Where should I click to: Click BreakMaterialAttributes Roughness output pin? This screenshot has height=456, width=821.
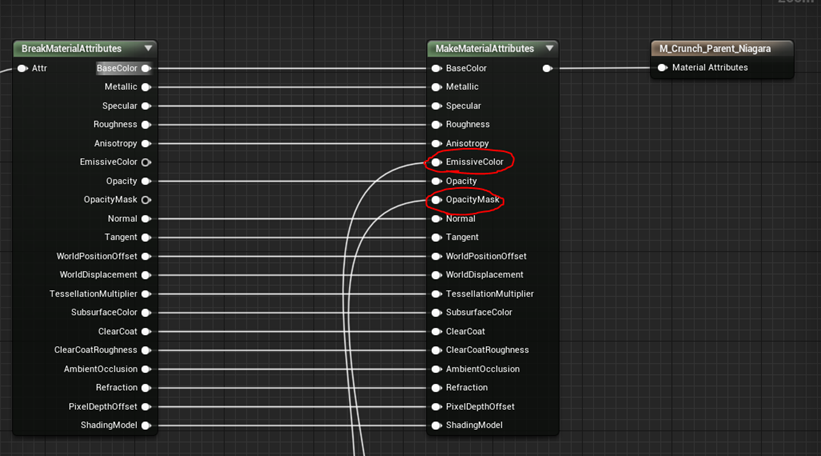[x=147, y=125]
